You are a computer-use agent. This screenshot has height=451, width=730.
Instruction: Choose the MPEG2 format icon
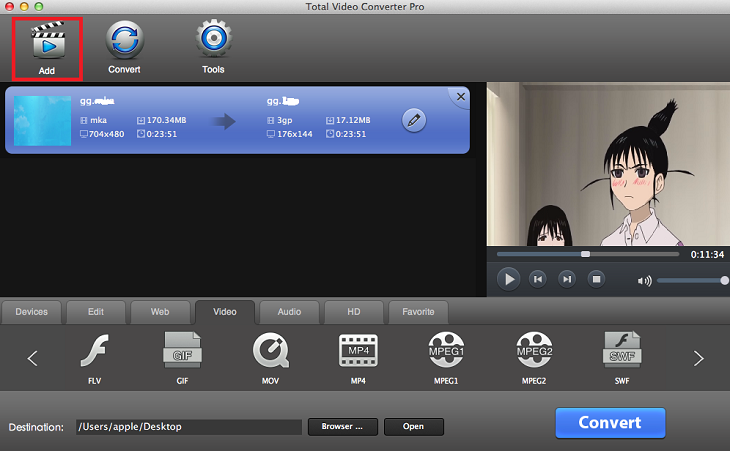click(534, 350)
